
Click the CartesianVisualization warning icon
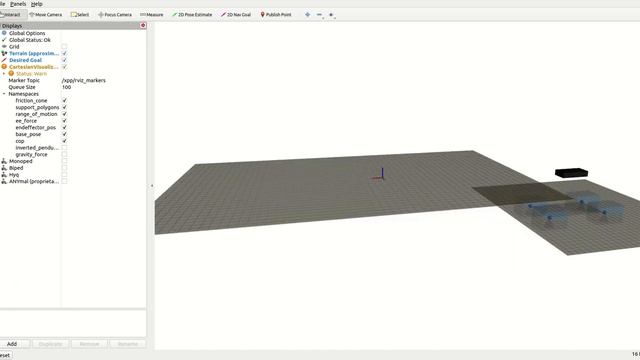[4, 67]
